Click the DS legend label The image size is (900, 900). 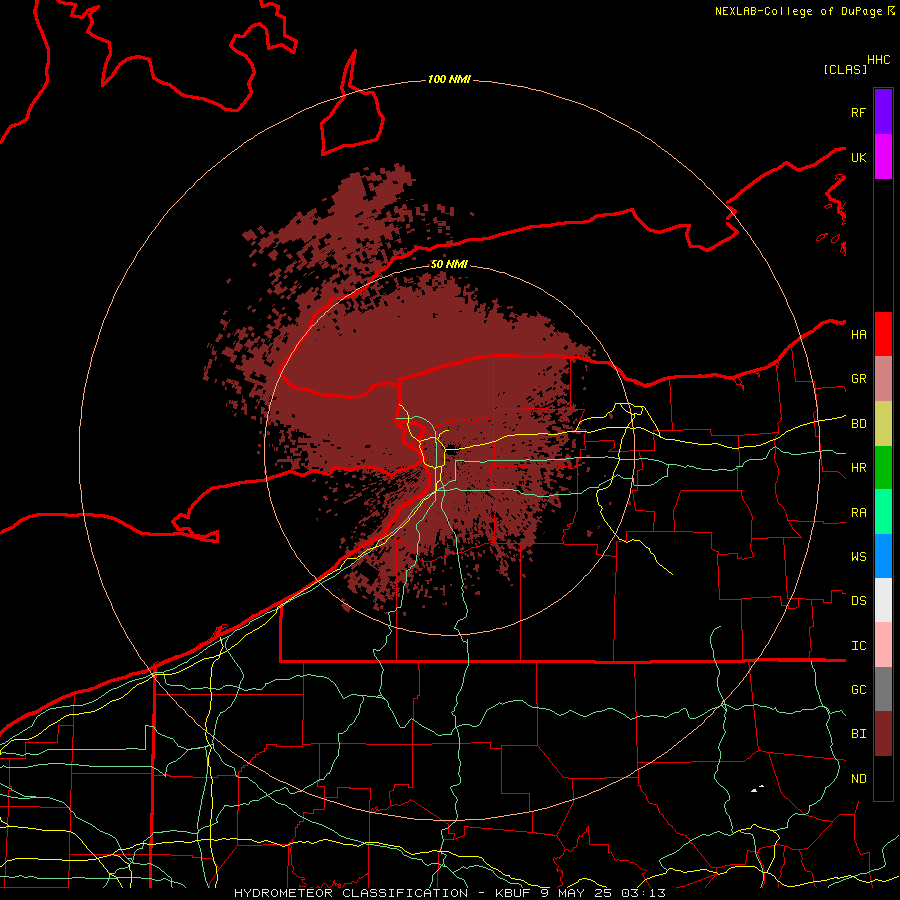pos(859,601)
